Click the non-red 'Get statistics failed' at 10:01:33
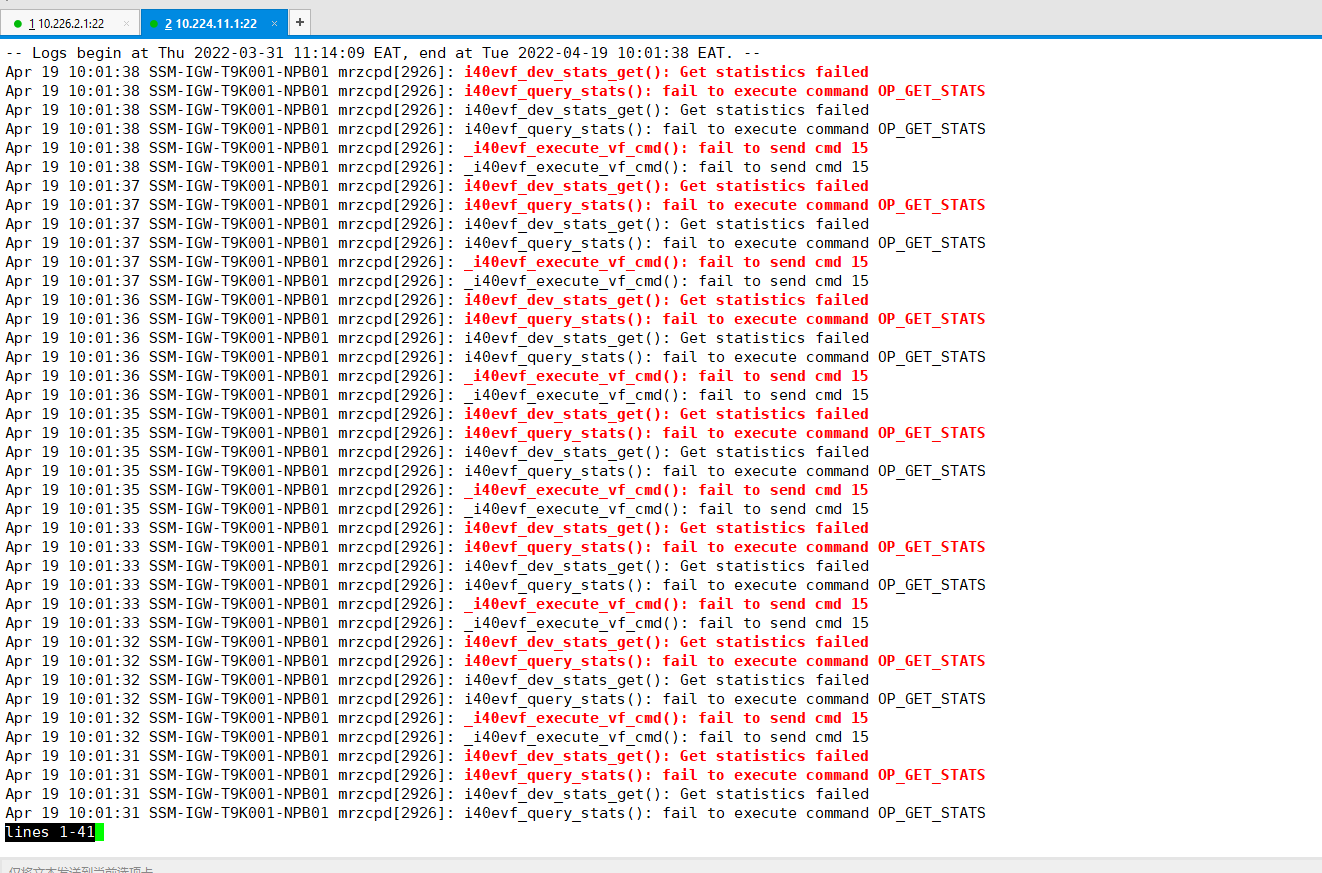1322x873 pixels. [x=774, y=566]
